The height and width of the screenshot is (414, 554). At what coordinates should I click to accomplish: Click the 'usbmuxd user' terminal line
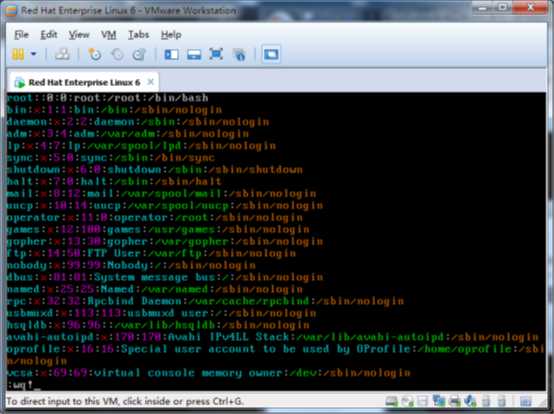(x=161, y=313)
